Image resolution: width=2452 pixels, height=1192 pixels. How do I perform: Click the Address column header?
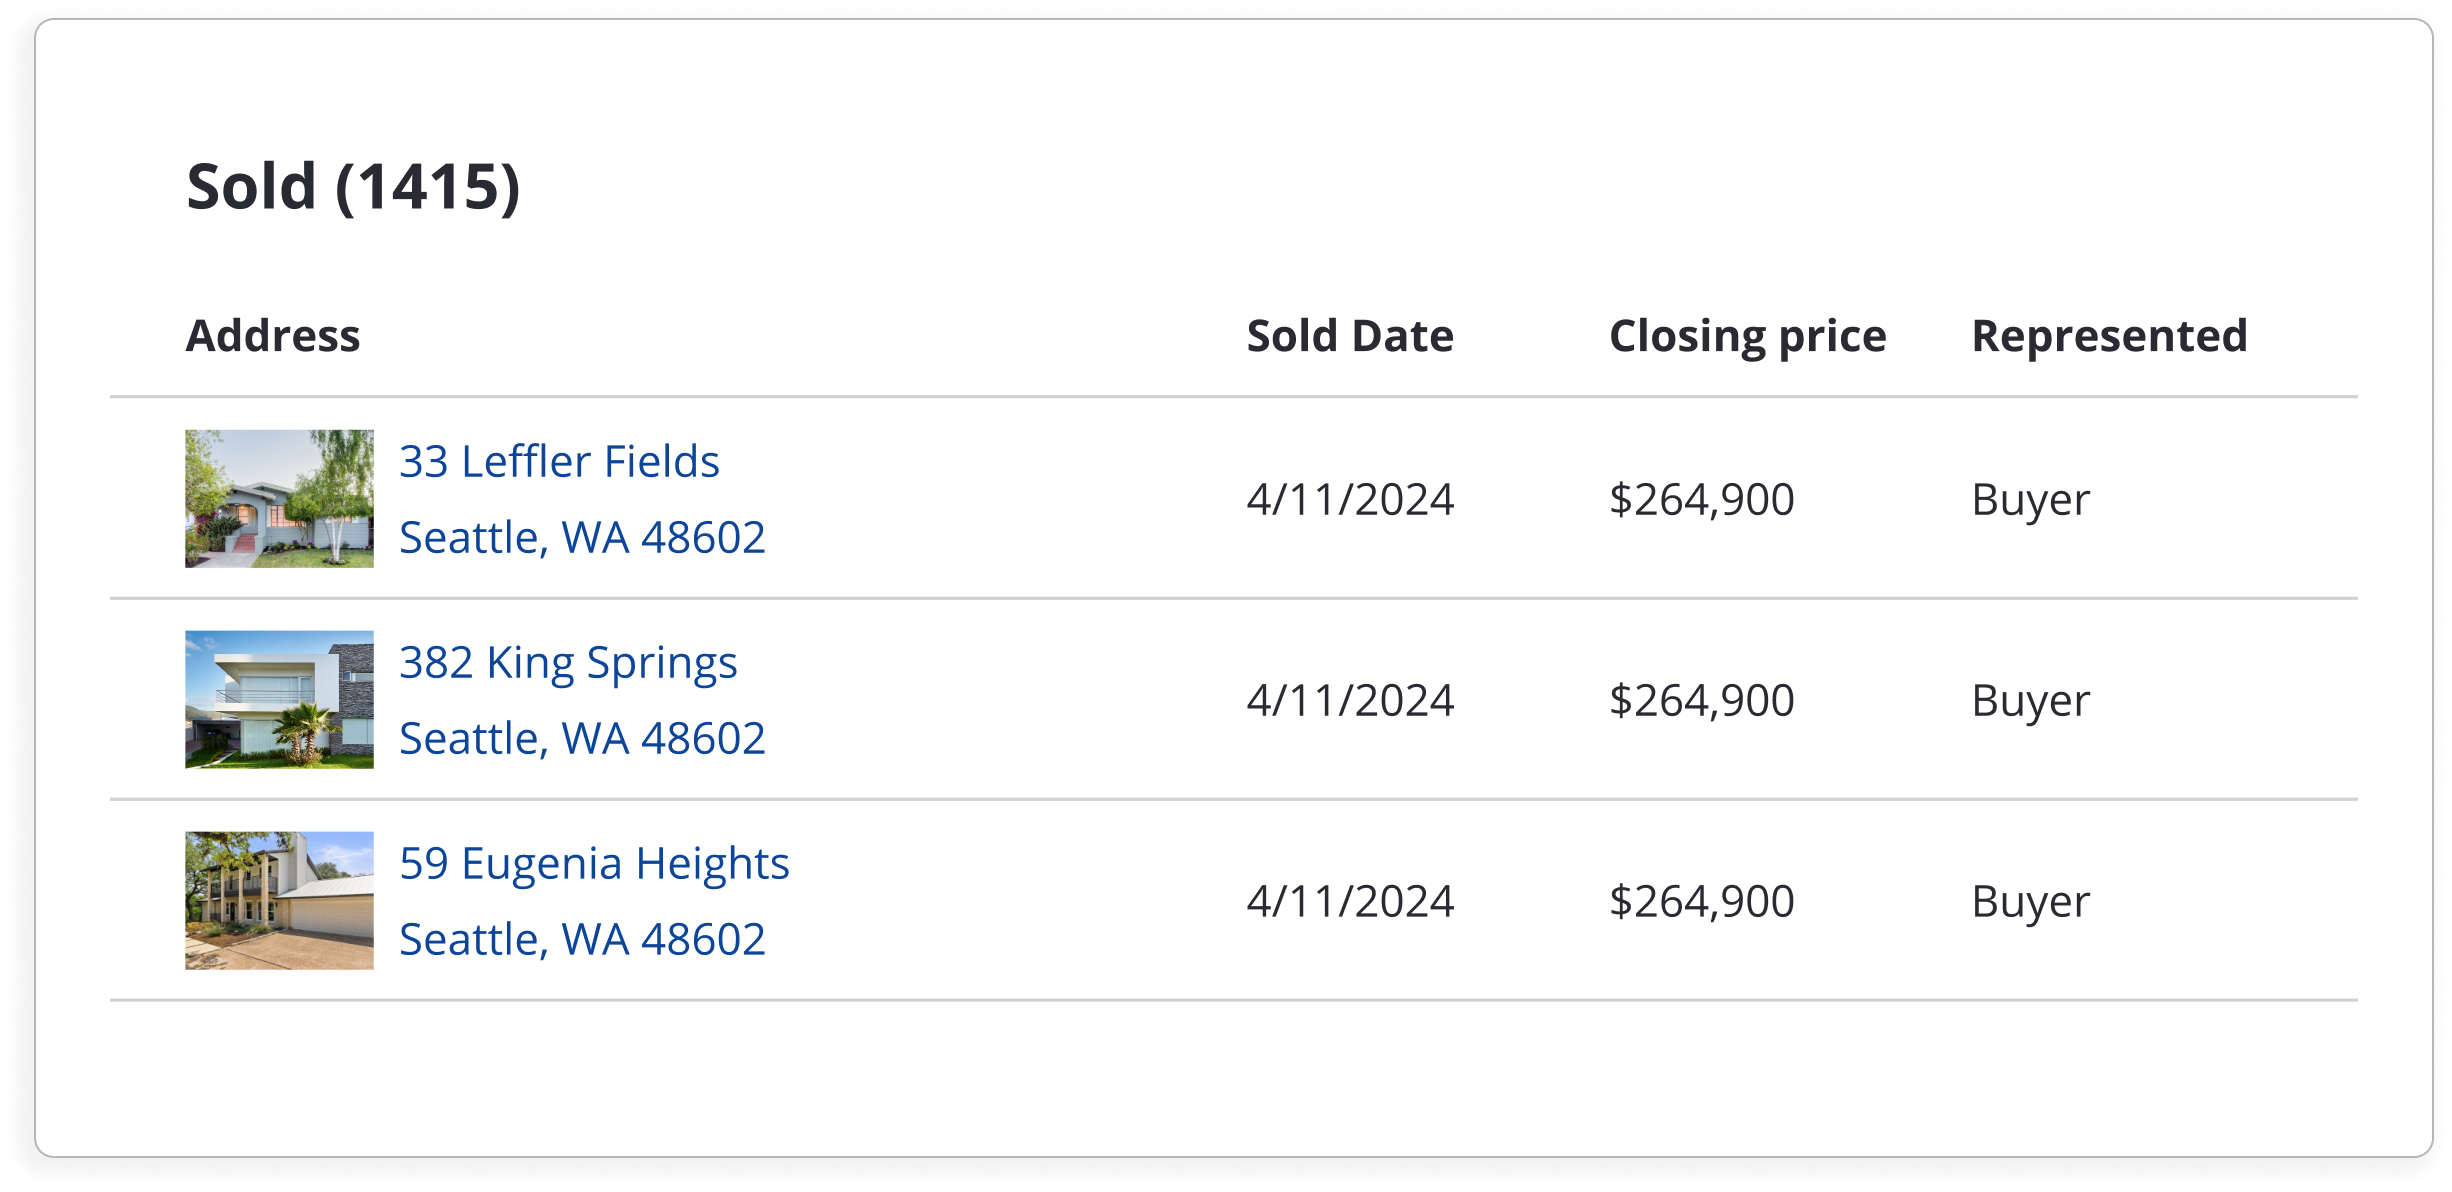[x=273, y=336]
